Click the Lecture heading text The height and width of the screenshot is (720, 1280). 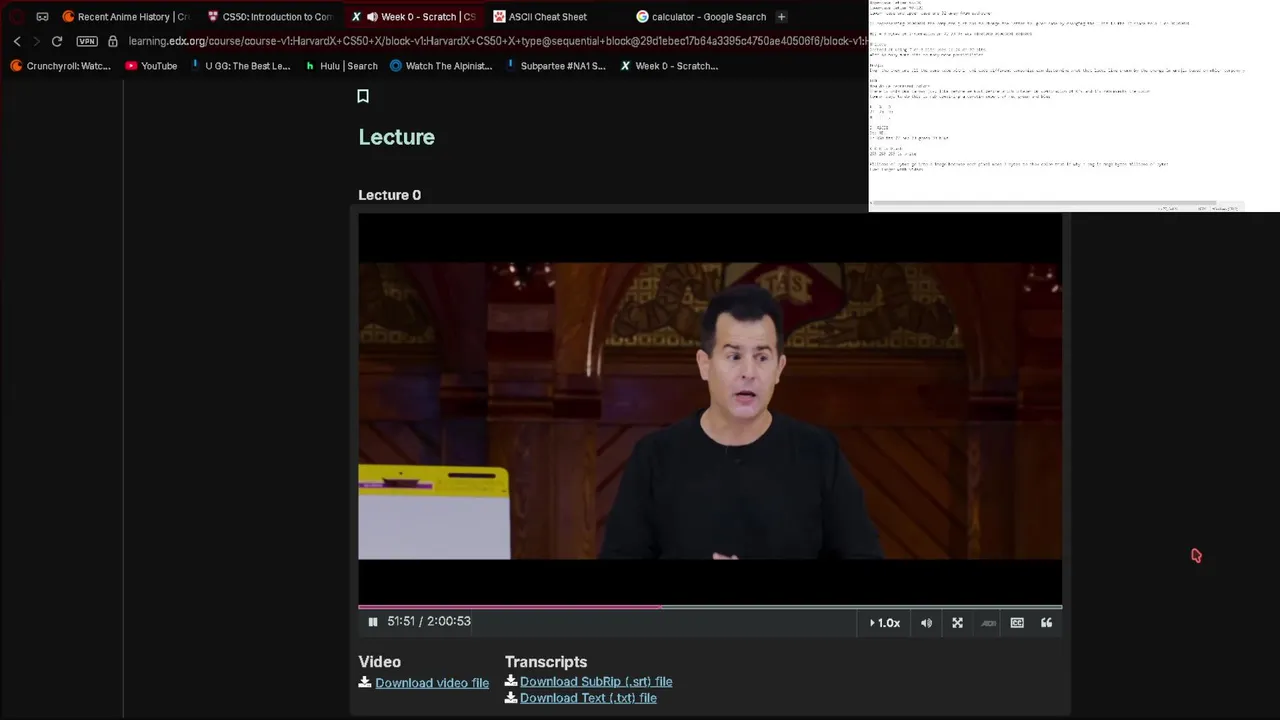(397, 137)
